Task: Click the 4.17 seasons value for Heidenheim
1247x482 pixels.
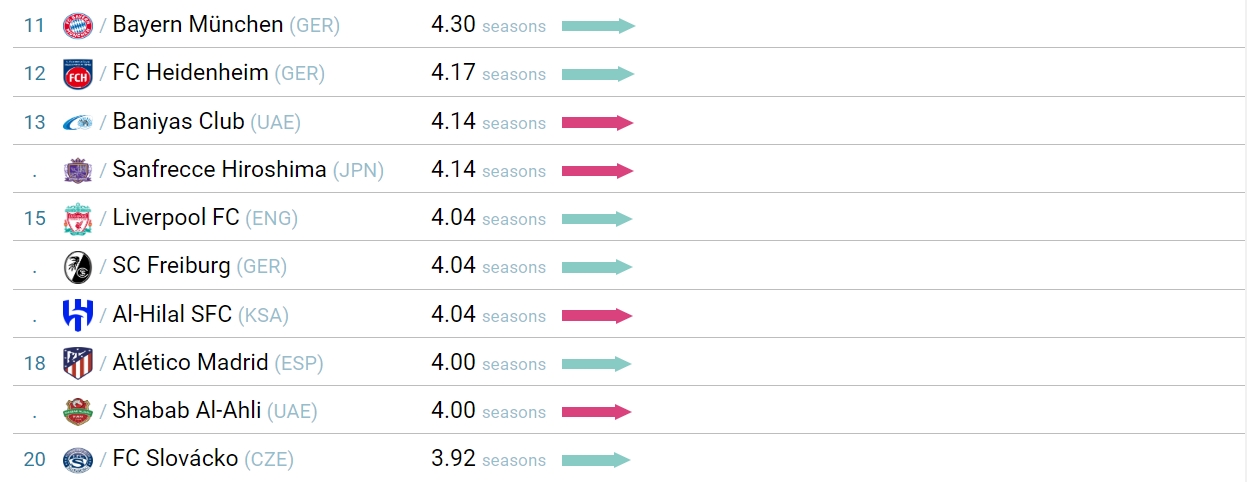Action: pos(488,73)
